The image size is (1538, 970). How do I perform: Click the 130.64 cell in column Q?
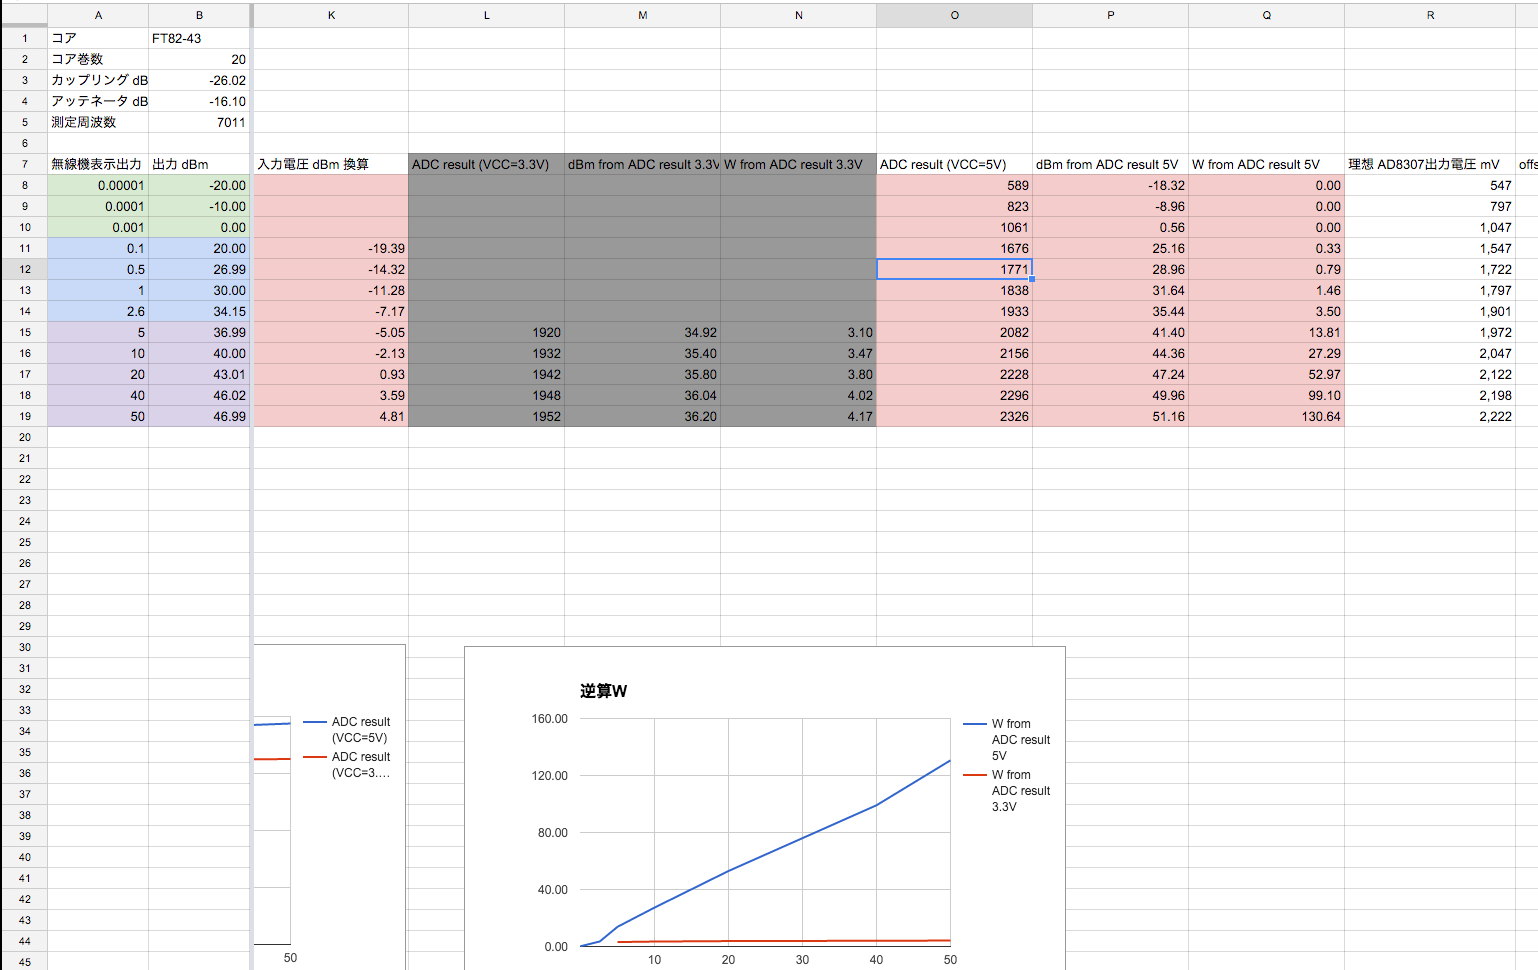click(1266, 416)
